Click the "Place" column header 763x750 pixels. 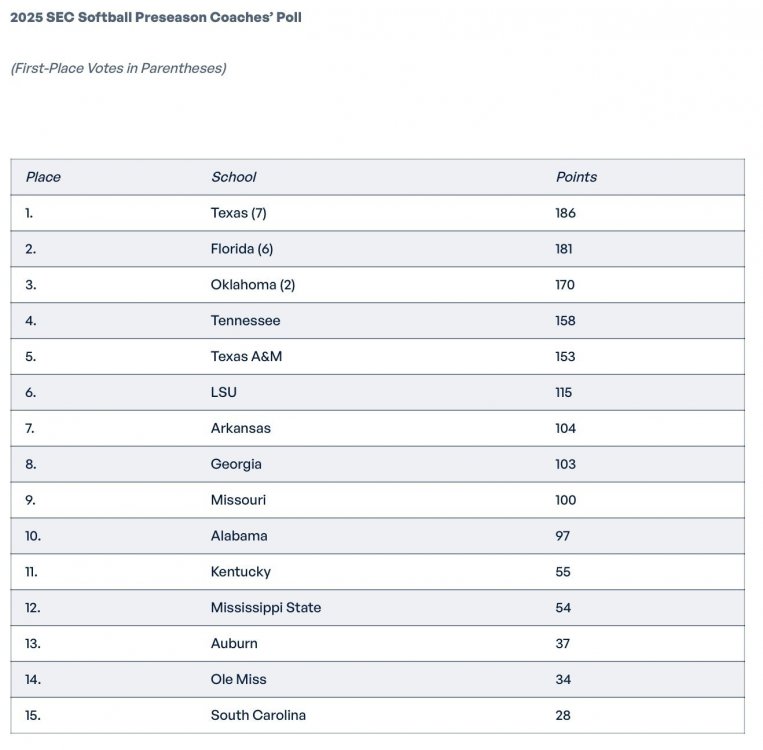43,177
